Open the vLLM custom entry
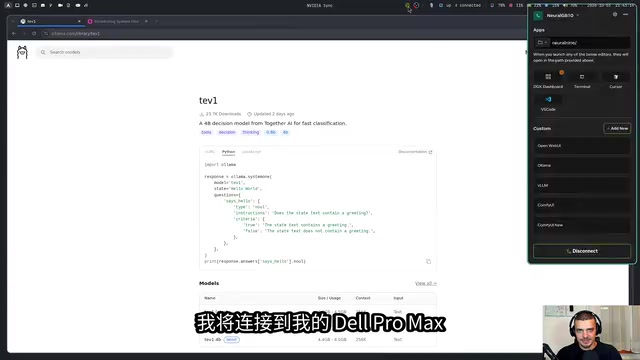Viewport: 640px width, 360px height. click(x=582, y=185)
